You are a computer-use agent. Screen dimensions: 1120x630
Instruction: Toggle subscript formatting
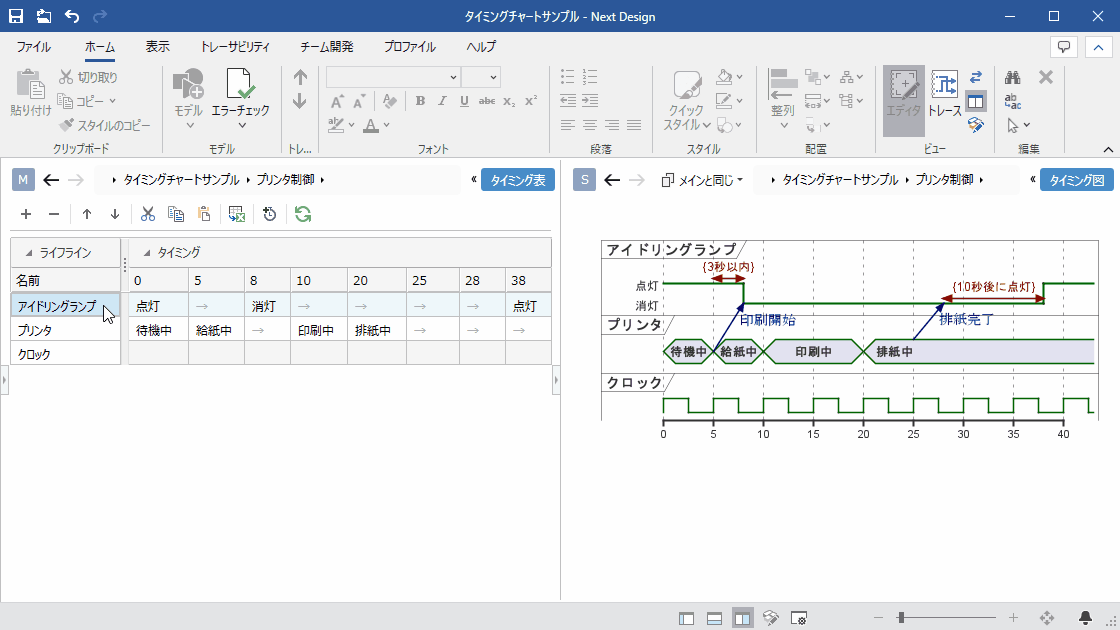[x=509, y=101]
